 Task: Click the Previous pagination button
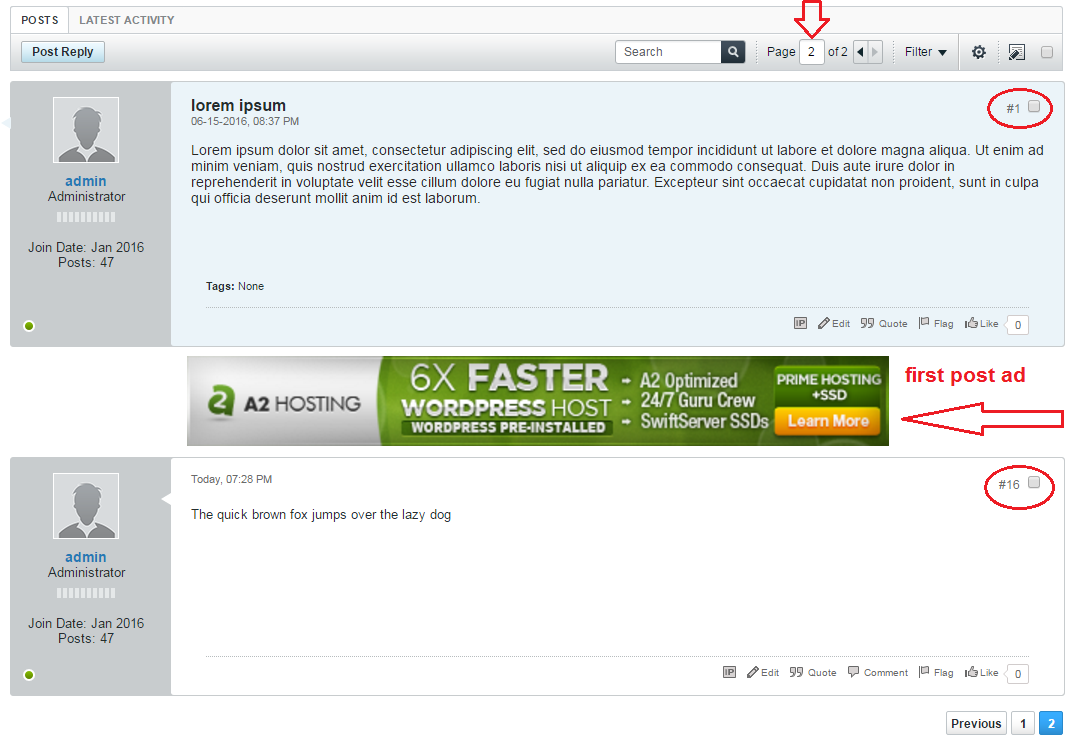point(976,723)
